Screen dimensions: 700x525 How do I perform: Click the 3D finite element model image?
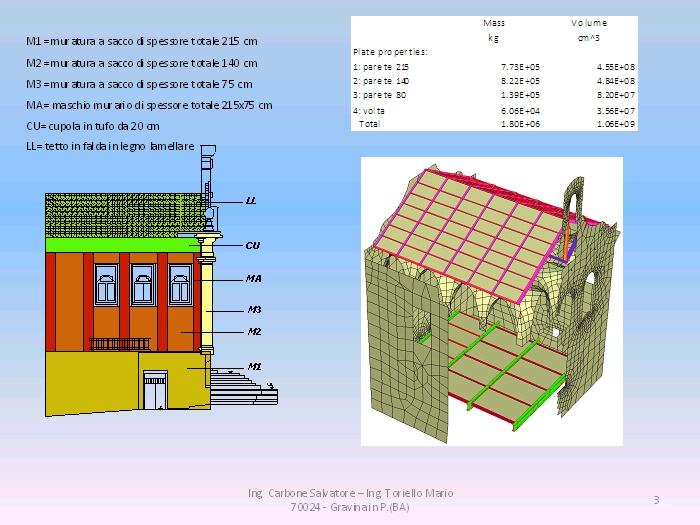[491, 300]
